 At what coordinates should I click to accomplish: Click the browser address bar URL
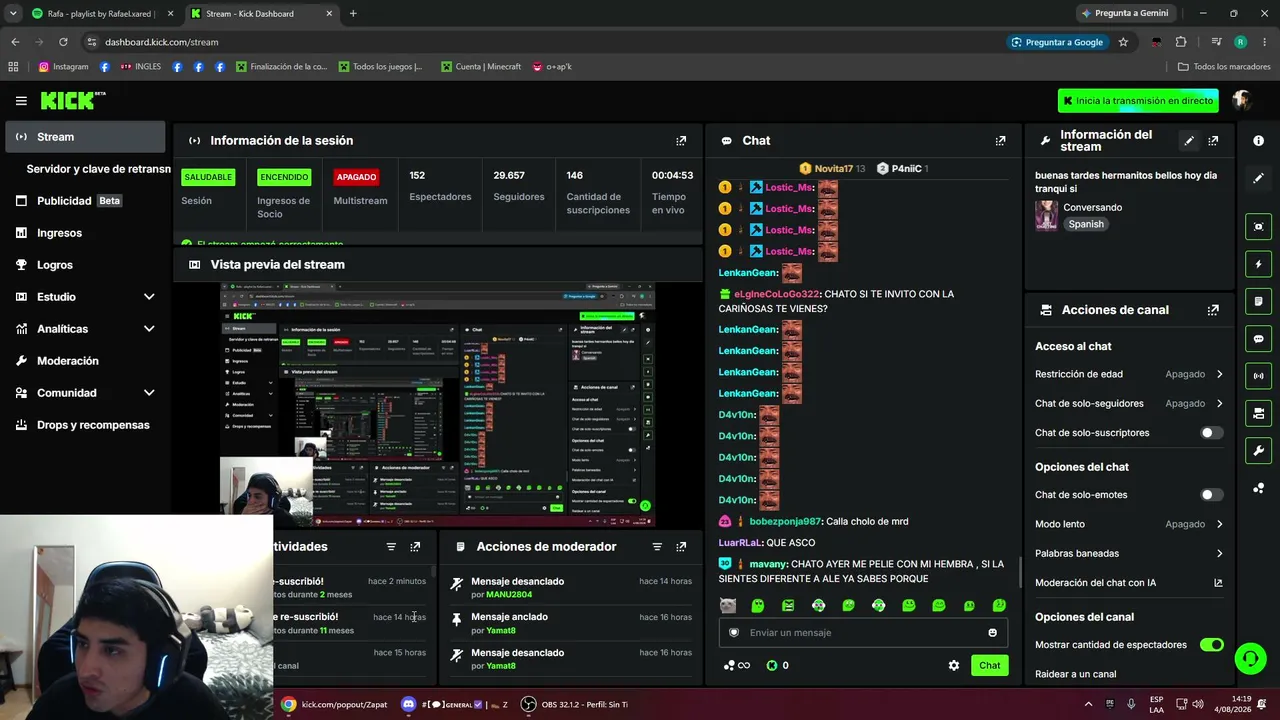(x=161, y=42)
